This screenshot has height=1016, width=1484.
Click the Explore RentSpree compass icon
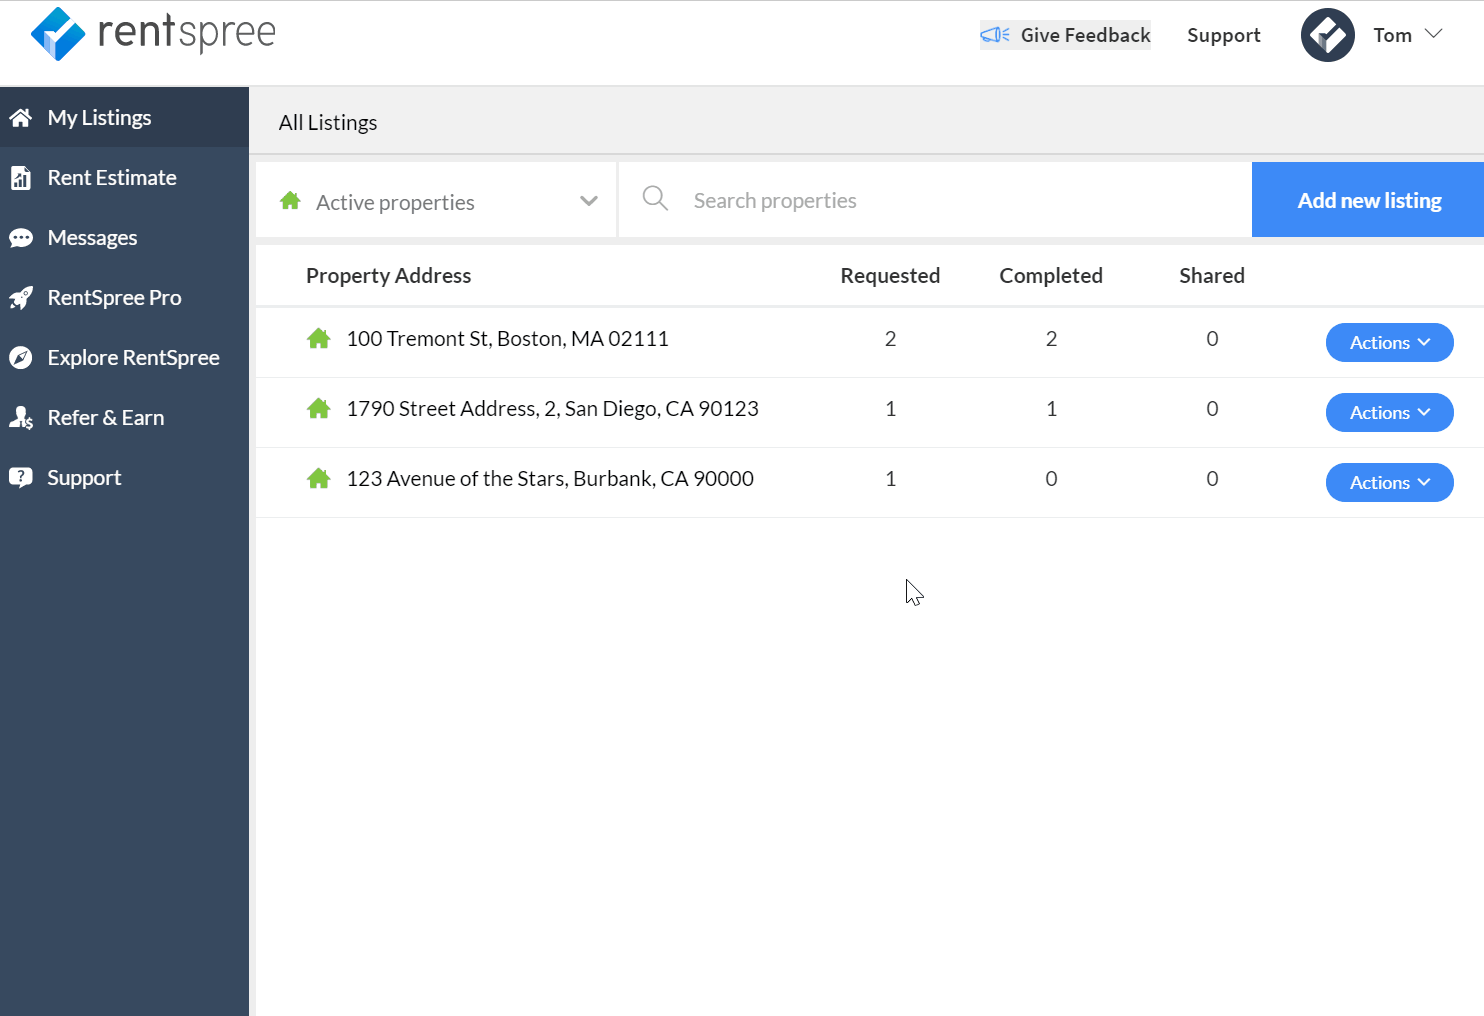click(21, 358)
